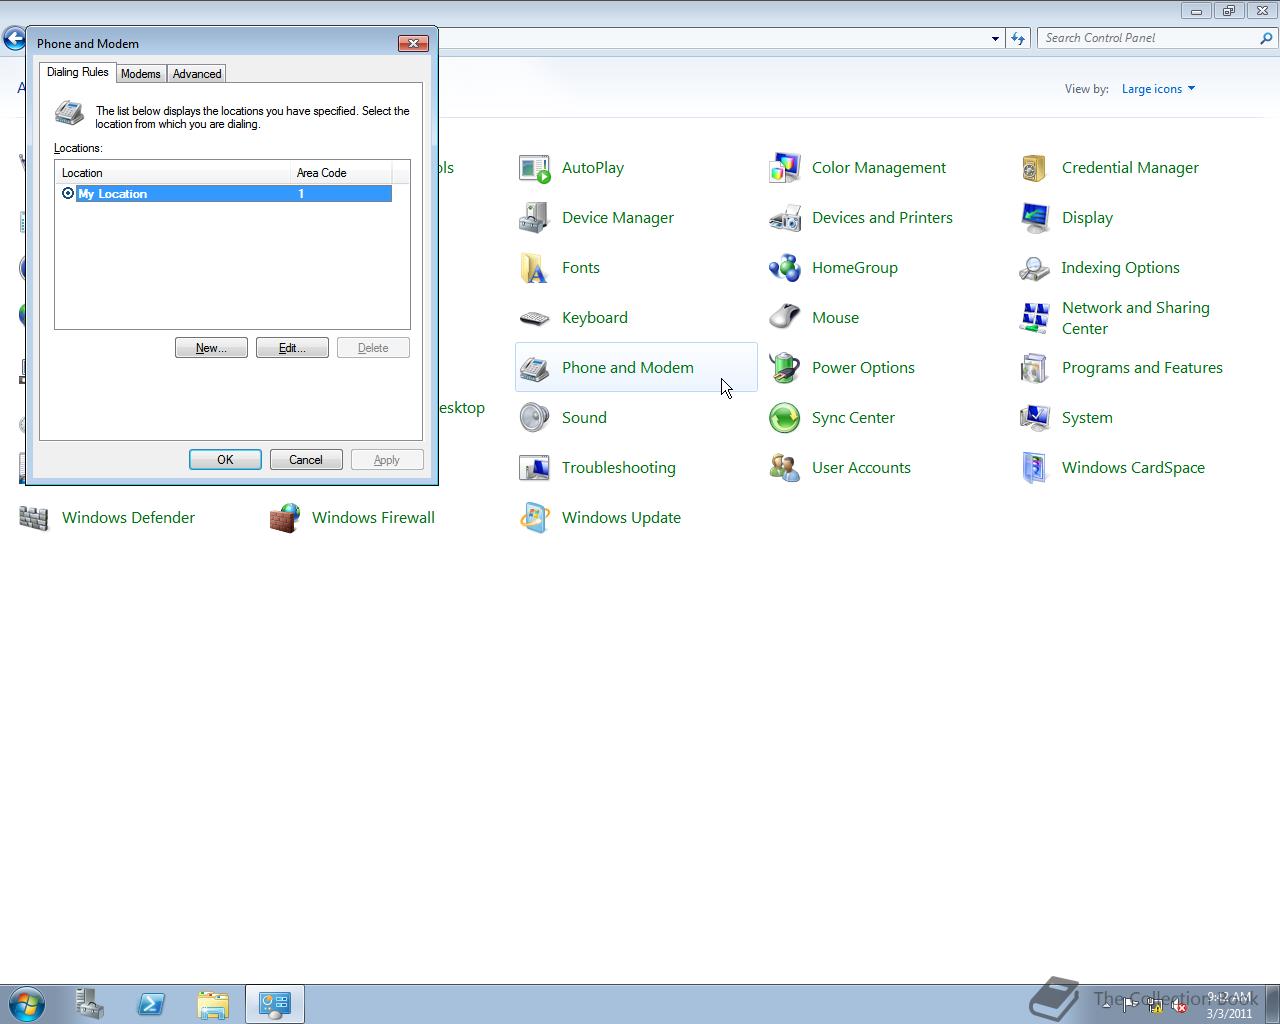
Task: Open Windows Update icon
Action: (534, 518)
